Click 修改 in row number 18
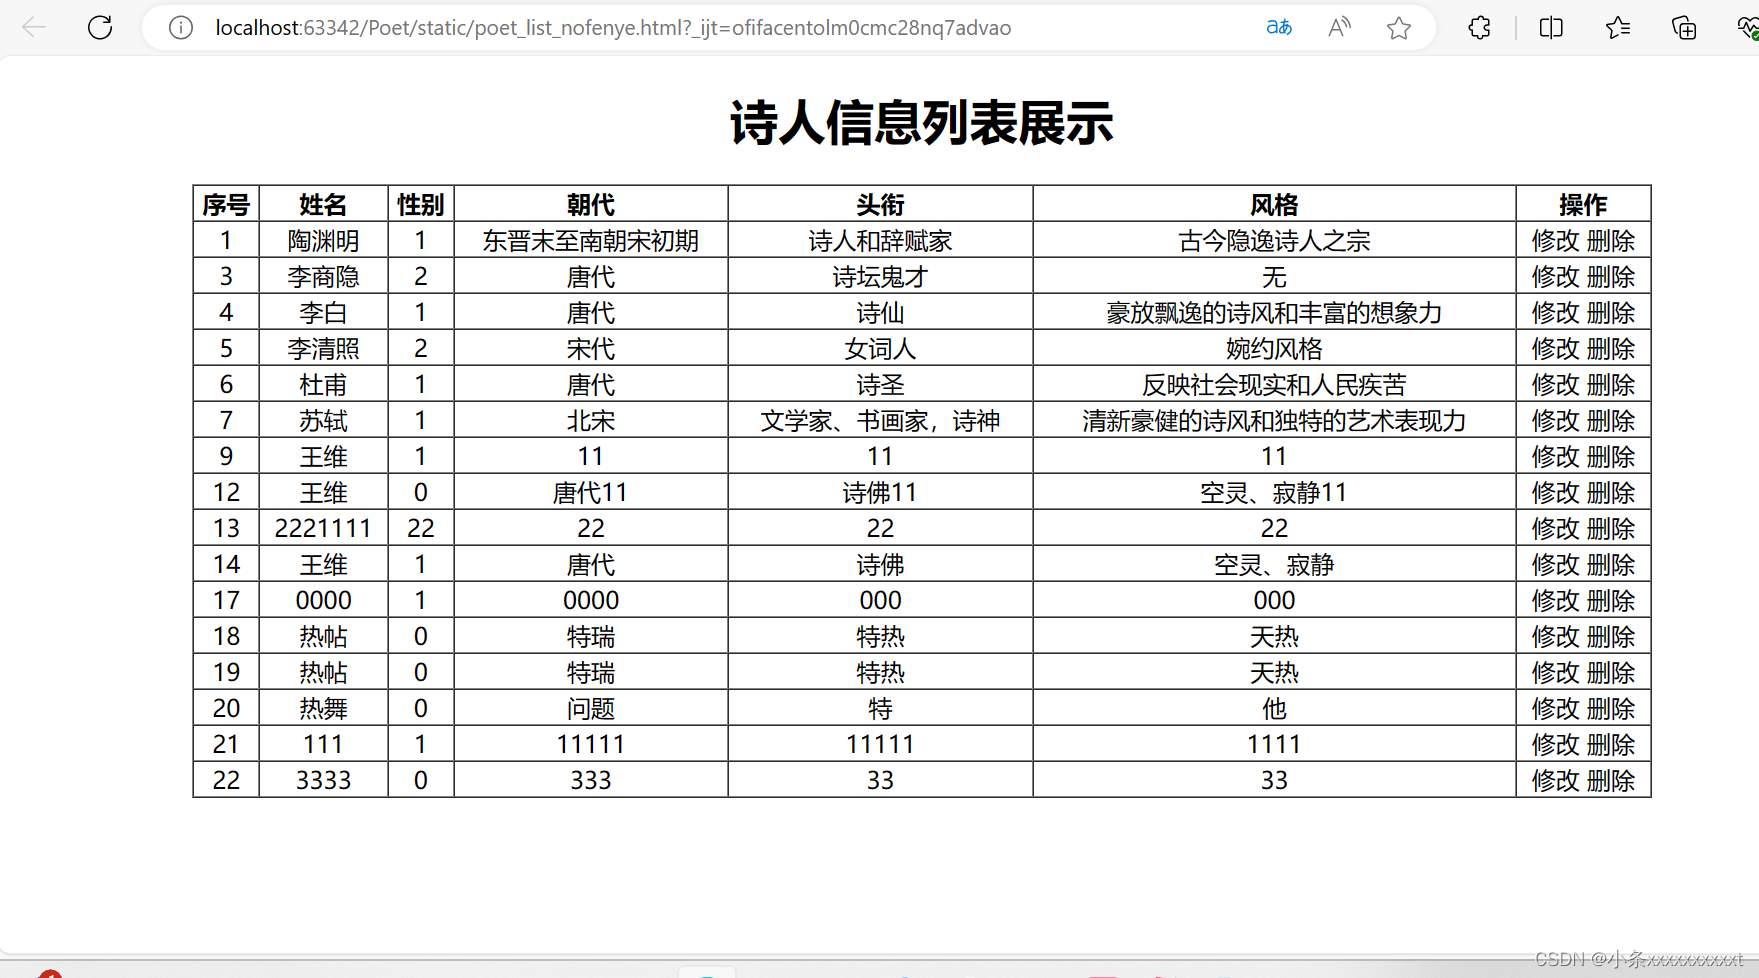The image size is (1759, 978). tap(1555, 637)
